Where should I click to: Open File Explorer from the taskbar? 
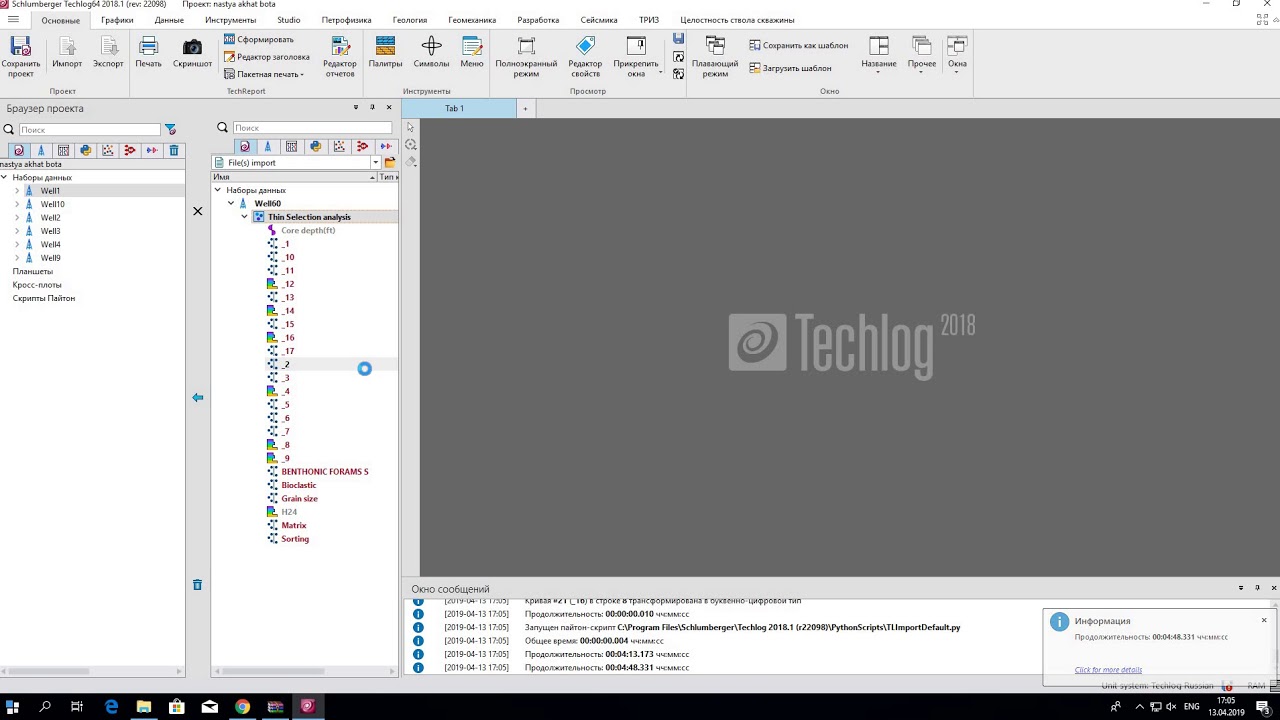click(x=144, y=706)
